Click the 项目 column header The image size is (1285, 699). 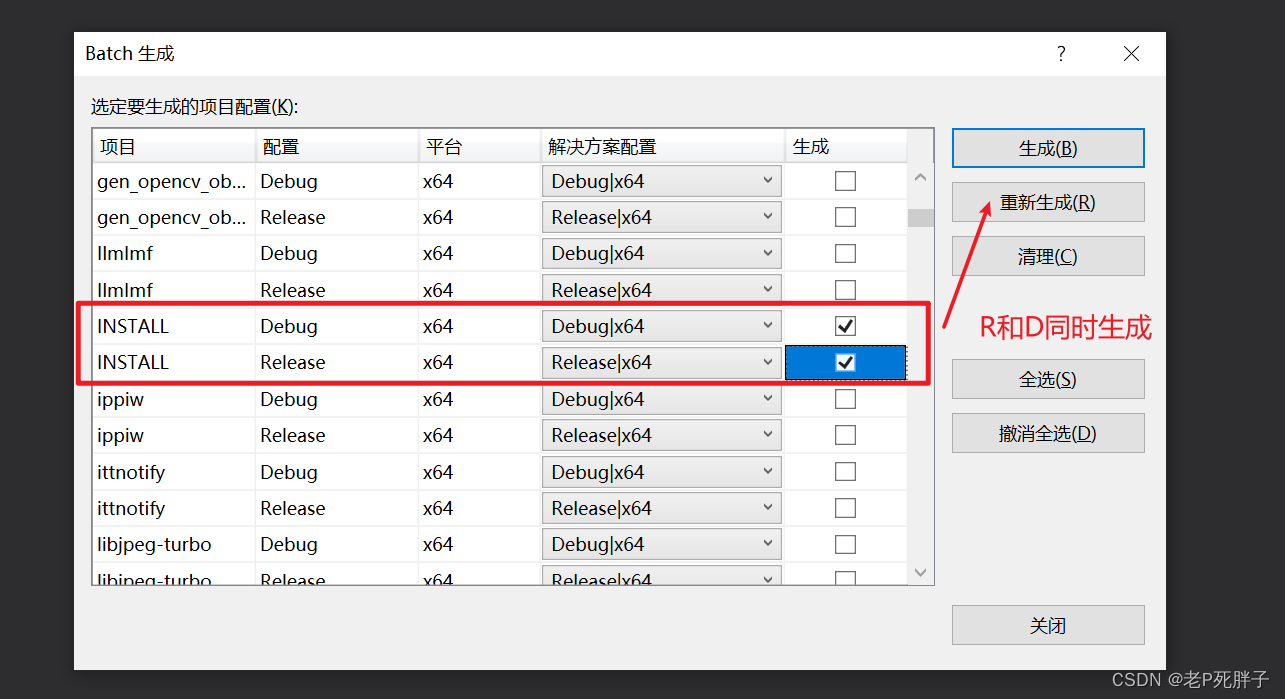click(x=173, y=145)
